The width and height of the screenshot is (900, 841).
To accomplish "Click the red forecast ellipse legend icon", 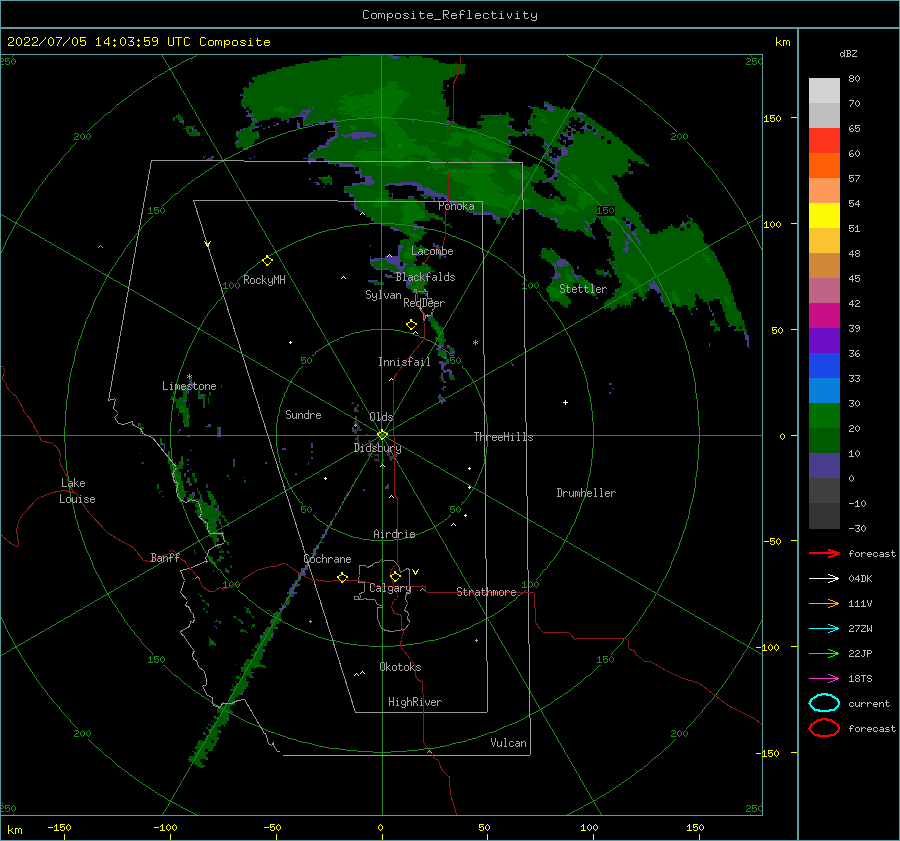I will [824, 728].
